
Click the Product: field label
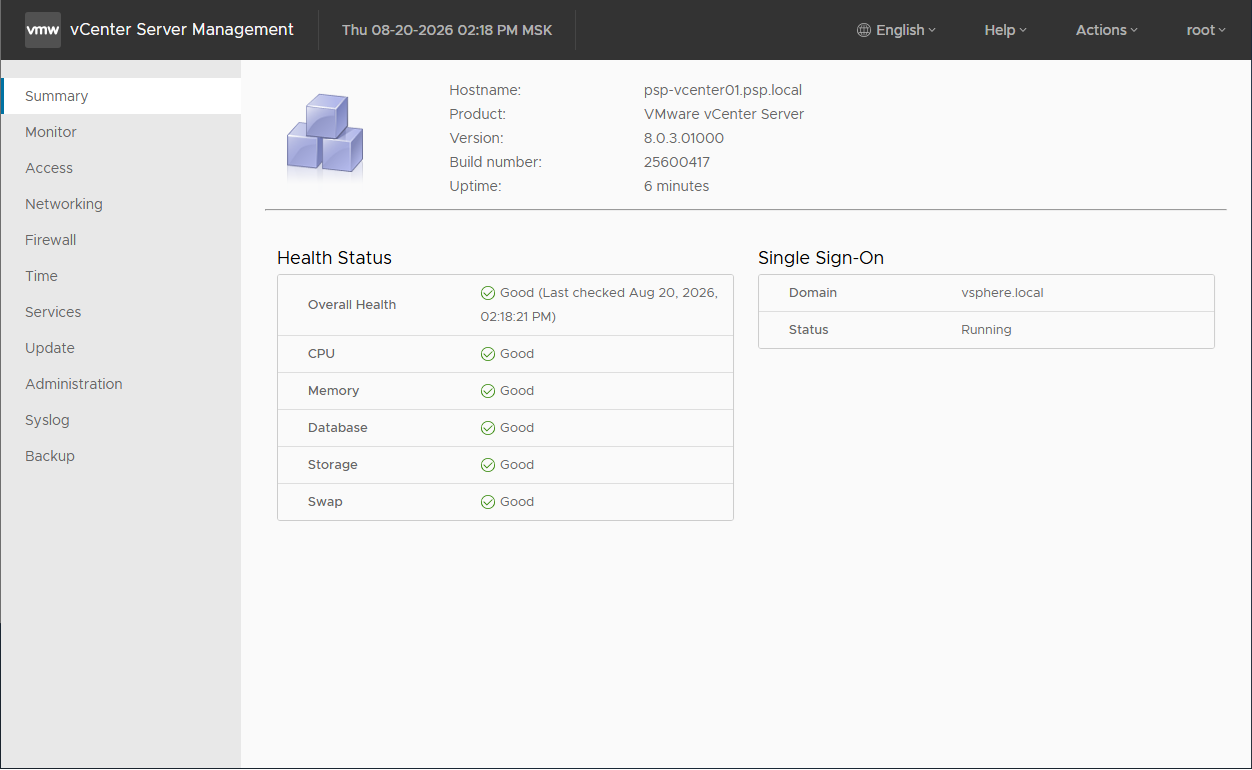[x=478, y=114]
